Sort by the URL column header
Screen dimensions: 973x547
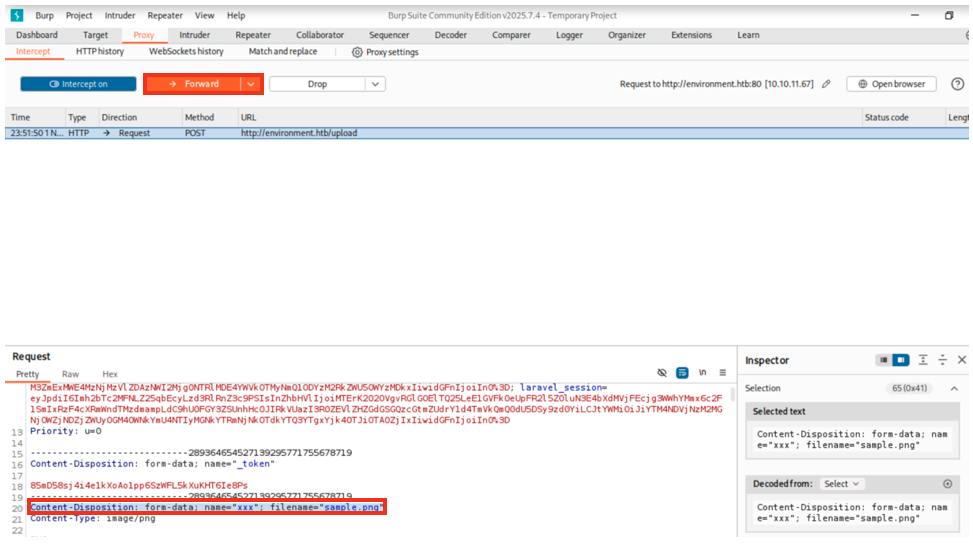pyautogui.click(x=248, y=117)
